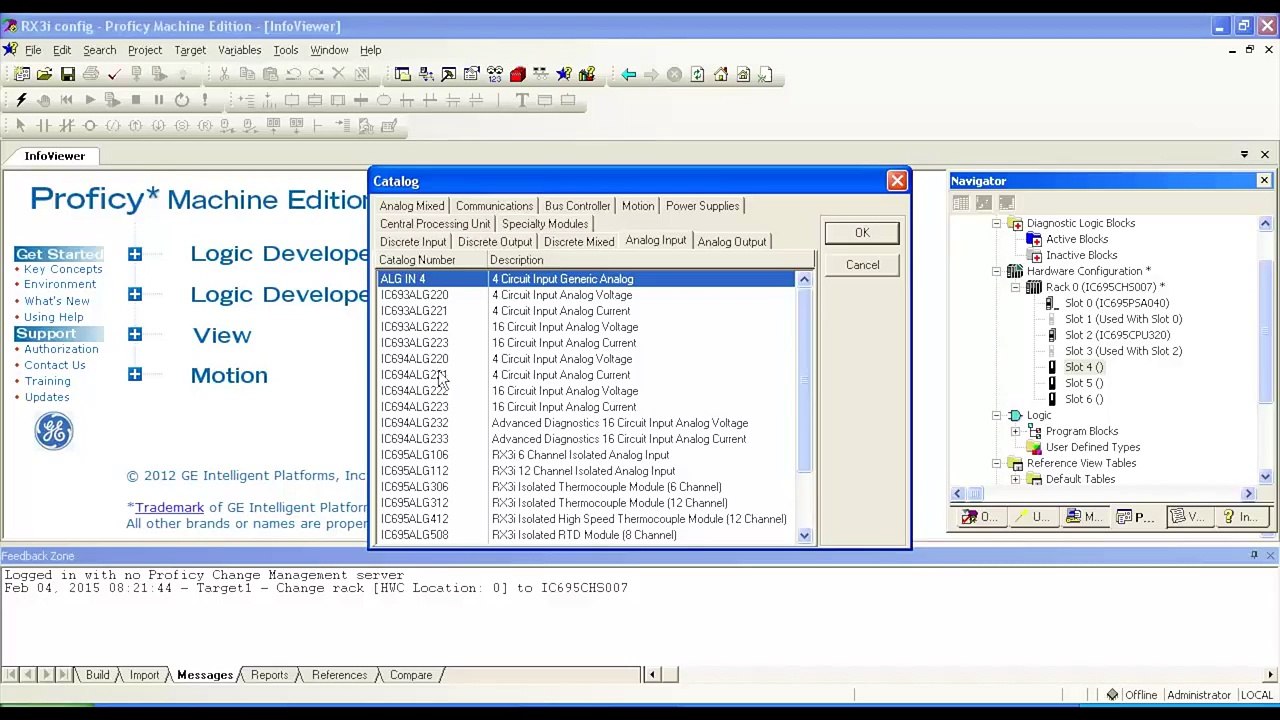Screen dimensions: 1280x720
Task: Open the Trademark link
Action: (x=169, y=507)
